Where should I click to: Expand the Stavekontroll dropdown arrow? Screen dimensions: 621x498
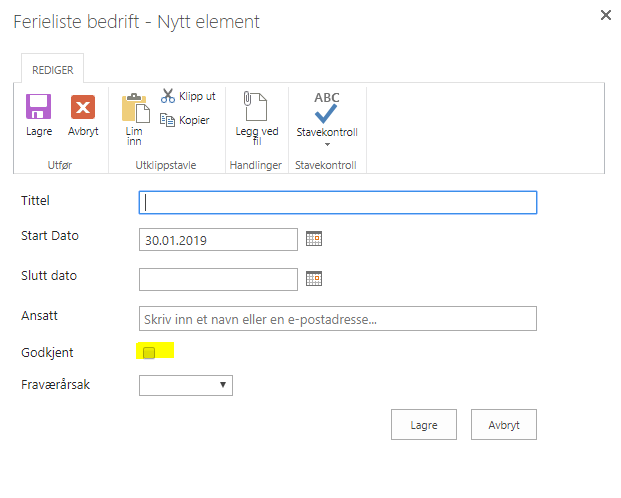pos(327,145)
